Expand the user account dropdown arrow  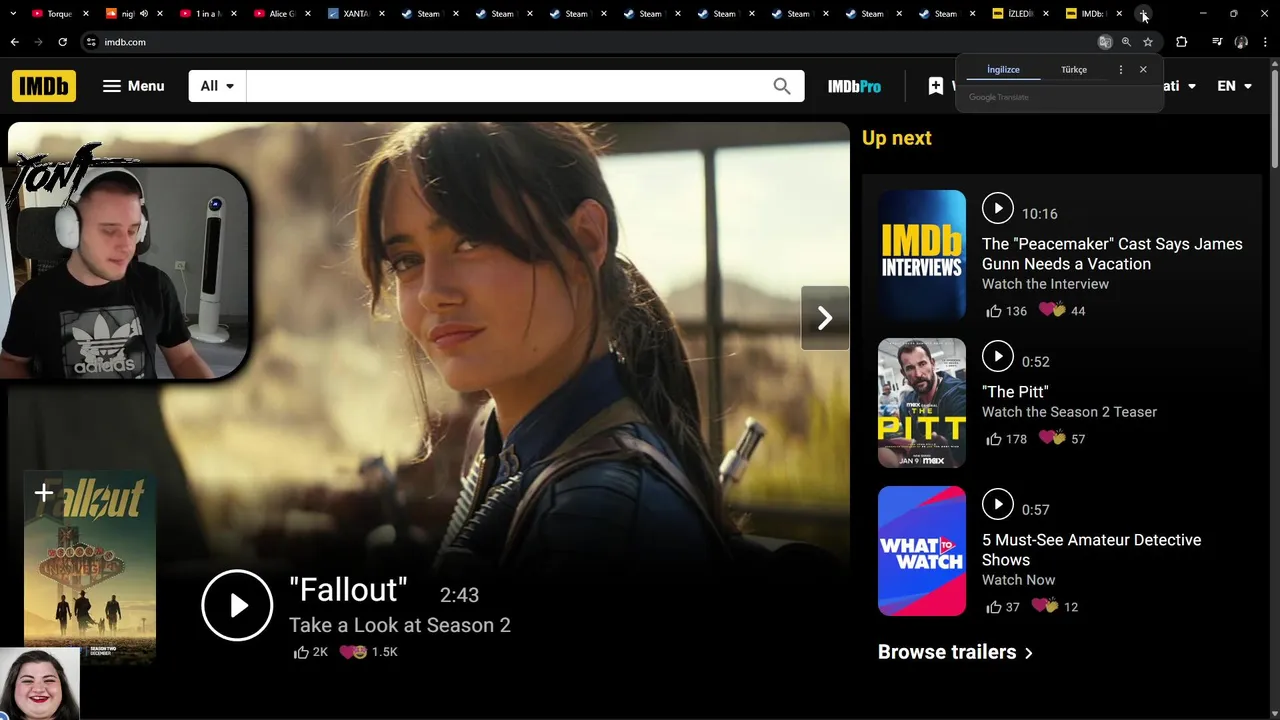[x=1191, y=86]
